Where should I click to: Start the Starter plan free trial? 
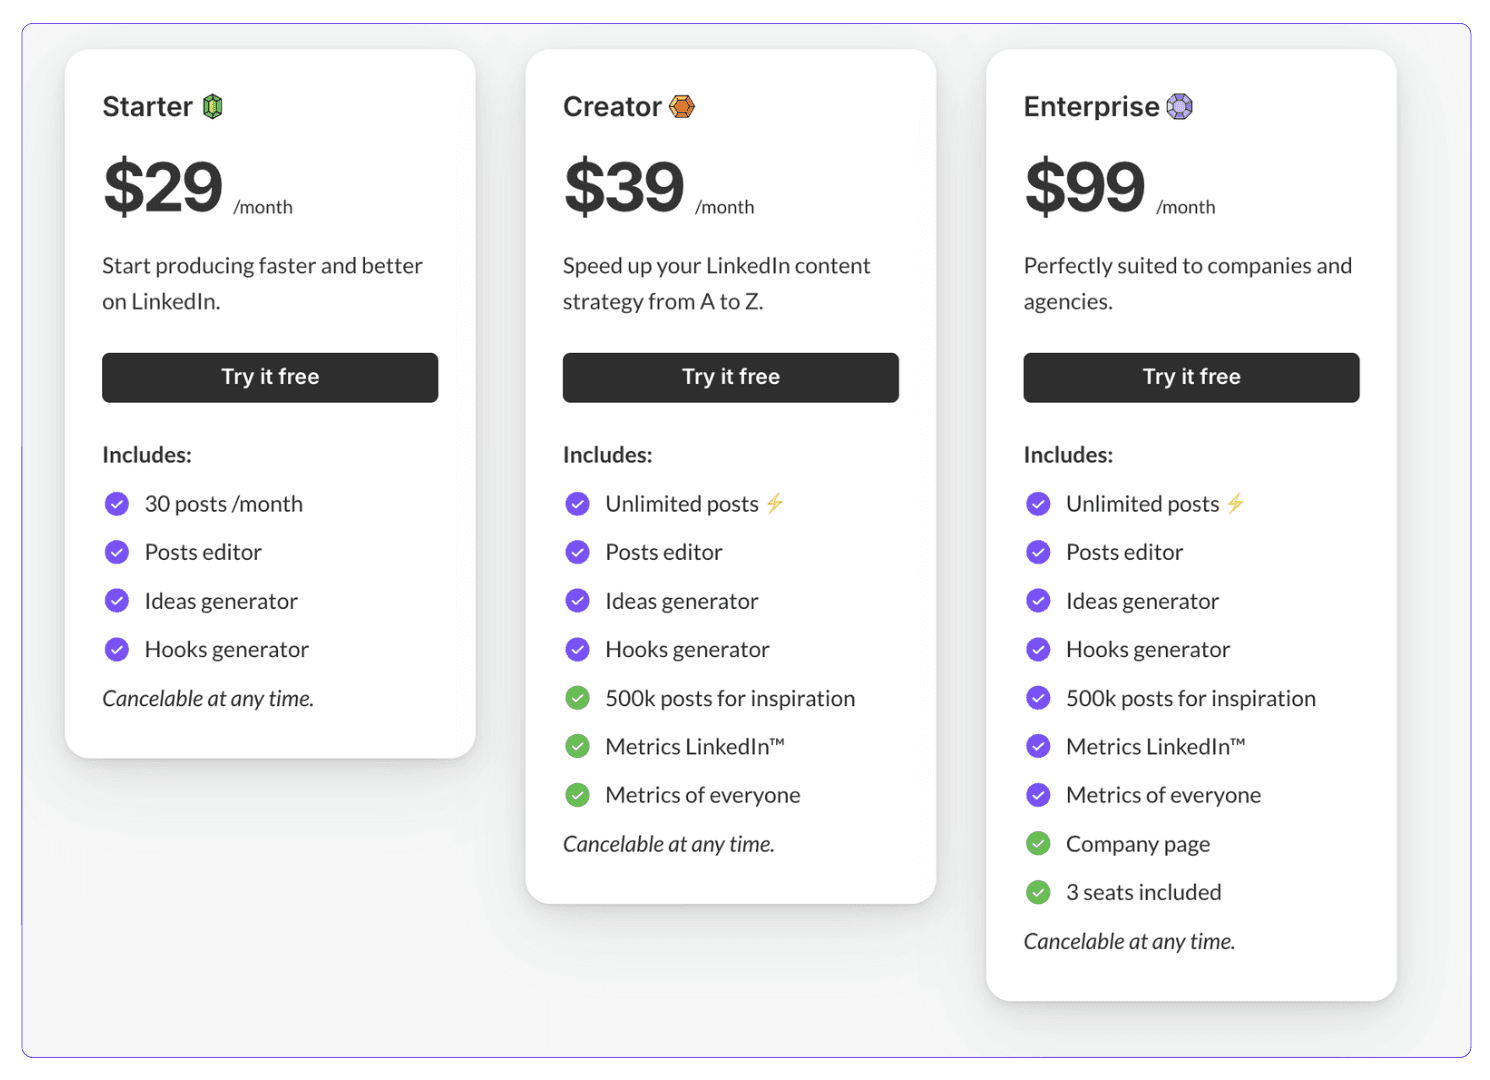[x=270, y=377]
